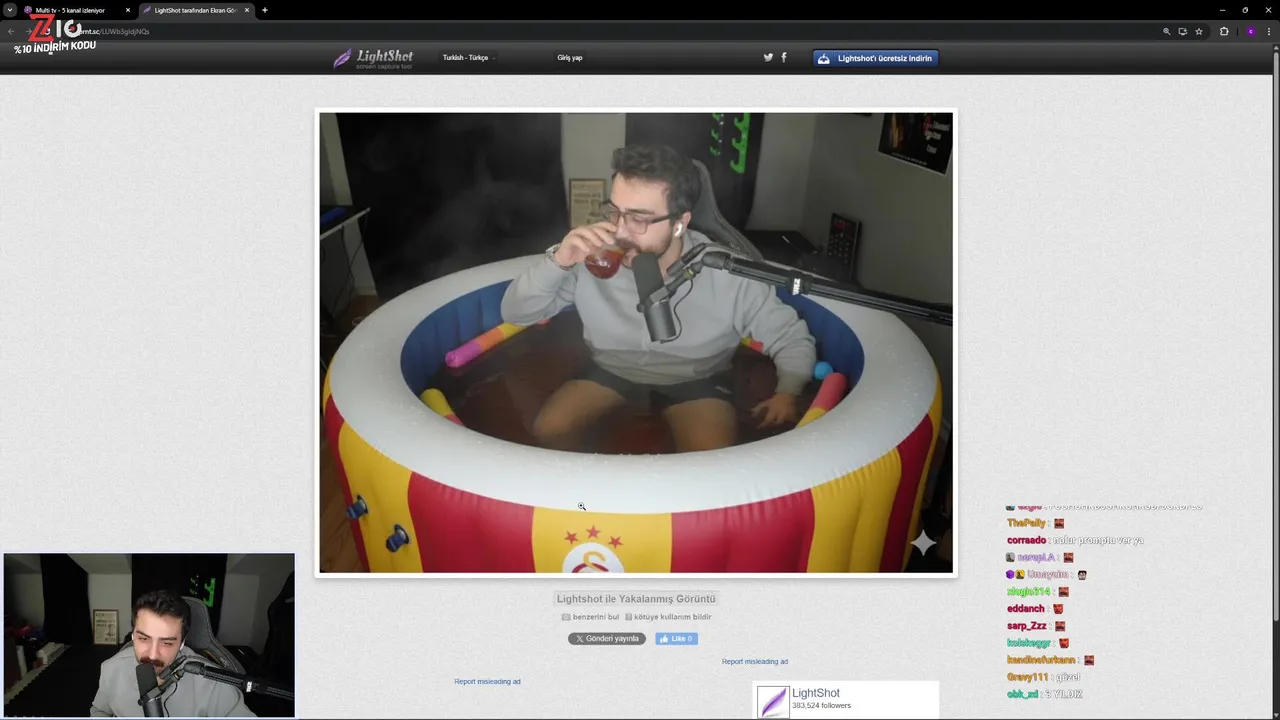Open the LightShot Twitter page icon
This screenshot has width=1280, height=720.
click(x=768, y=57)
